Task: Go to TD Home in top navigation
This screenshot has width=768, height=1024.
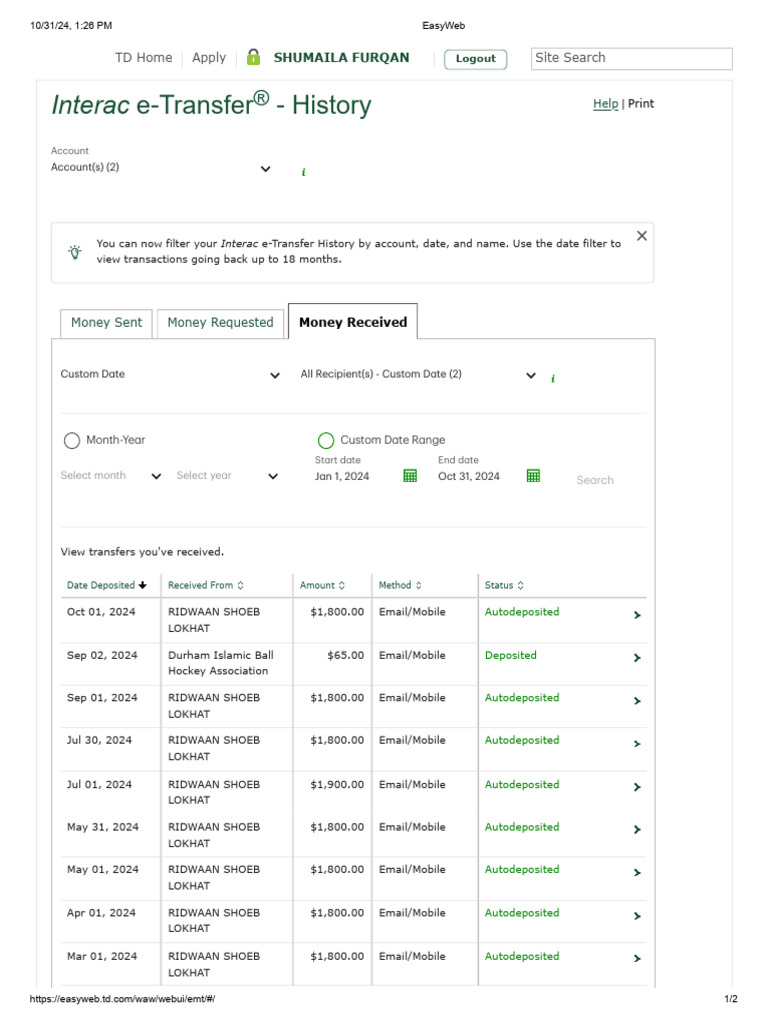Action: 144,57
